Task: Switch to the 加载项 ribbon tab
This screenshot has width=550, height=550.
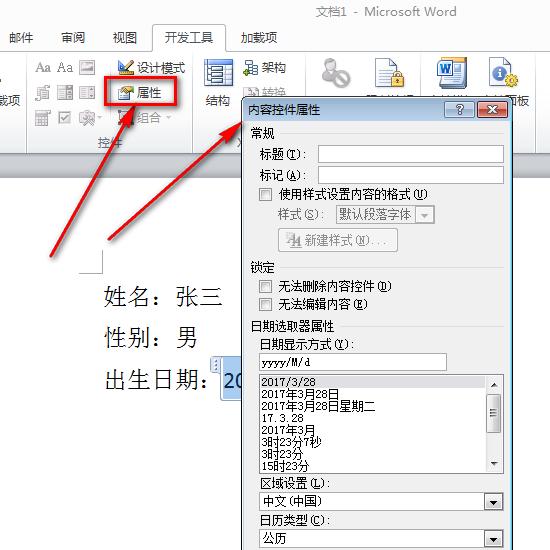Action: coord(259,37)
